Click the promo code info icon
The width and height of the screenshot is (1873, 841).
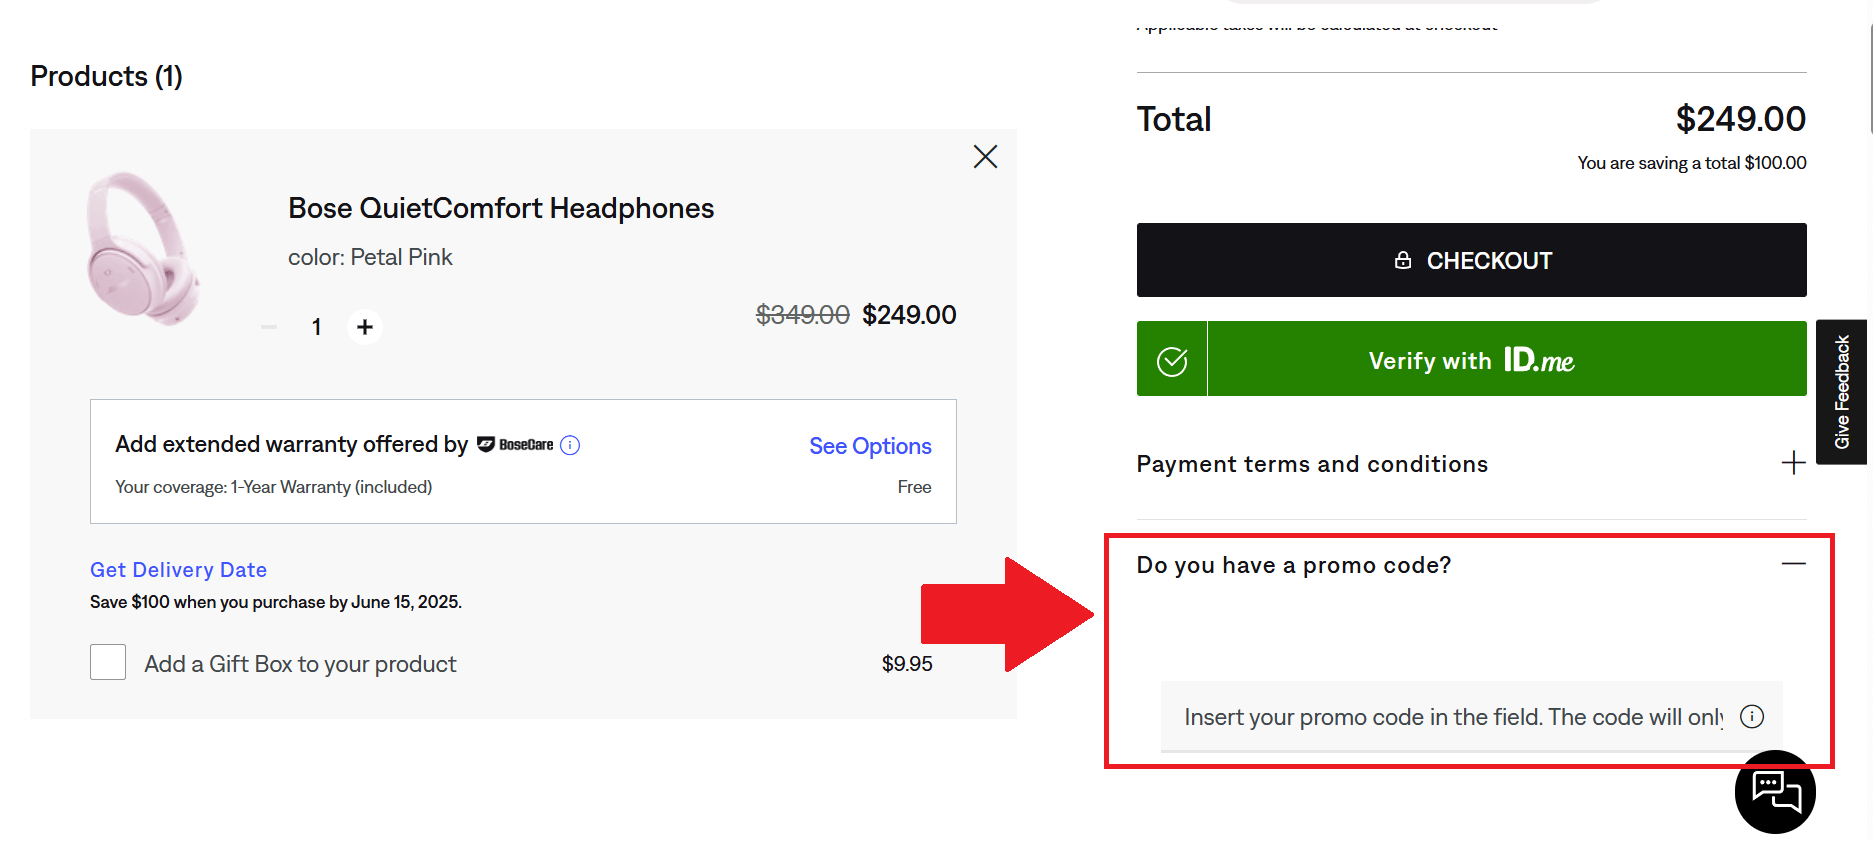pyautogui.click(x=1752, y=717)
